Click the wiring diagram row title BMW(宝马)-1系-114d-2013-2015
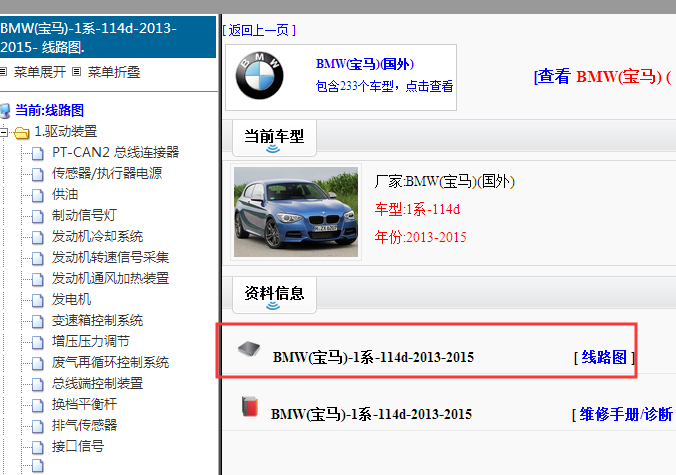This screenshot has height=475, width=676. 373,357
